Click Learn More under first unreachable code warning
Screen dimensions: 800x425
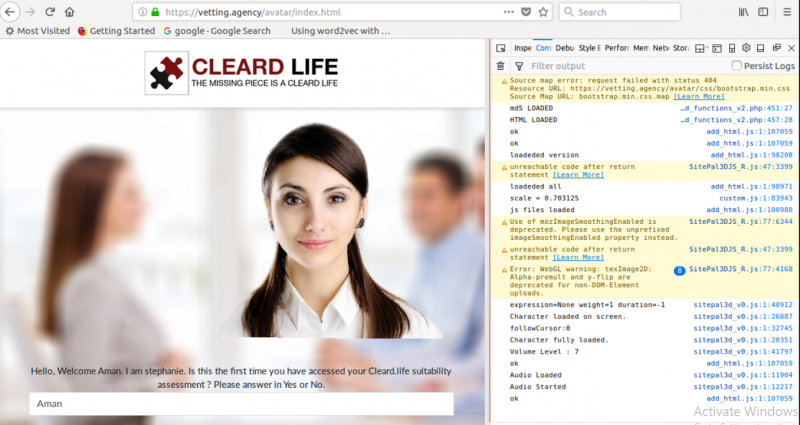579,175
